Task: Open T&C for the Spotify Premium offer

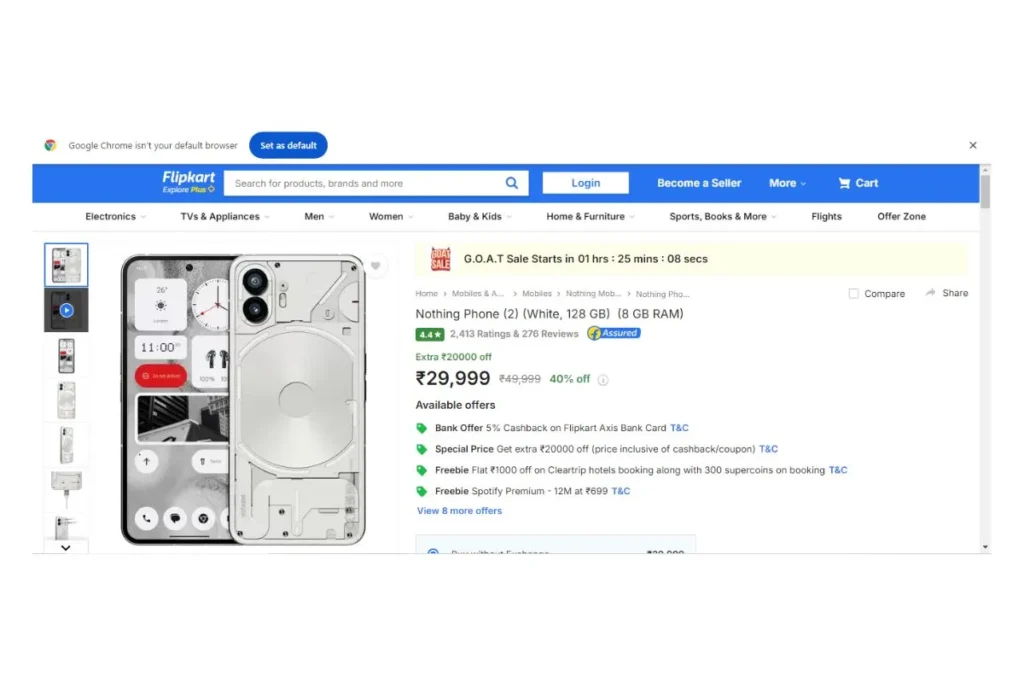Action: click(x=620, y=491)
